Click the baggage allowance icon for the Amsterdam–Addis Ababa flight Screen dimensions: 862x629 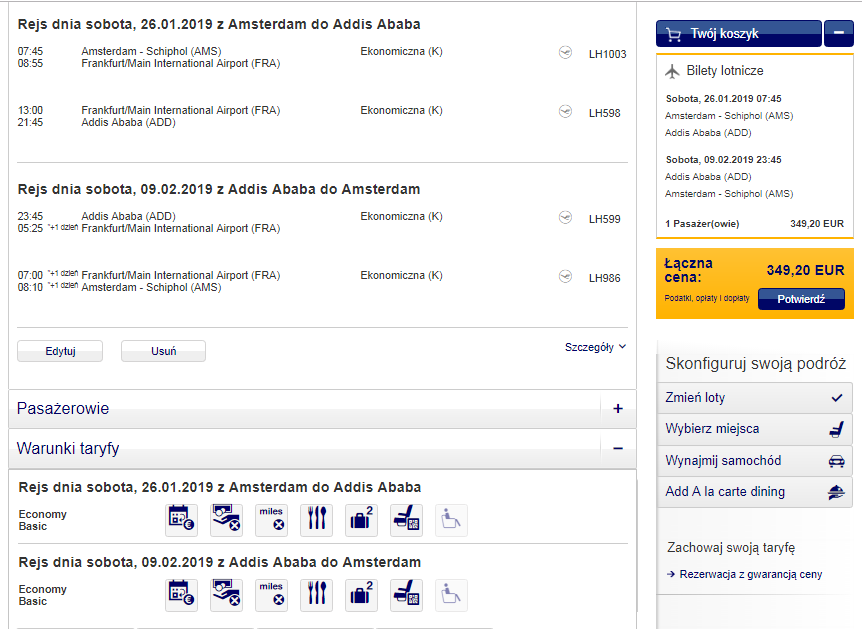tap(362, 520)
